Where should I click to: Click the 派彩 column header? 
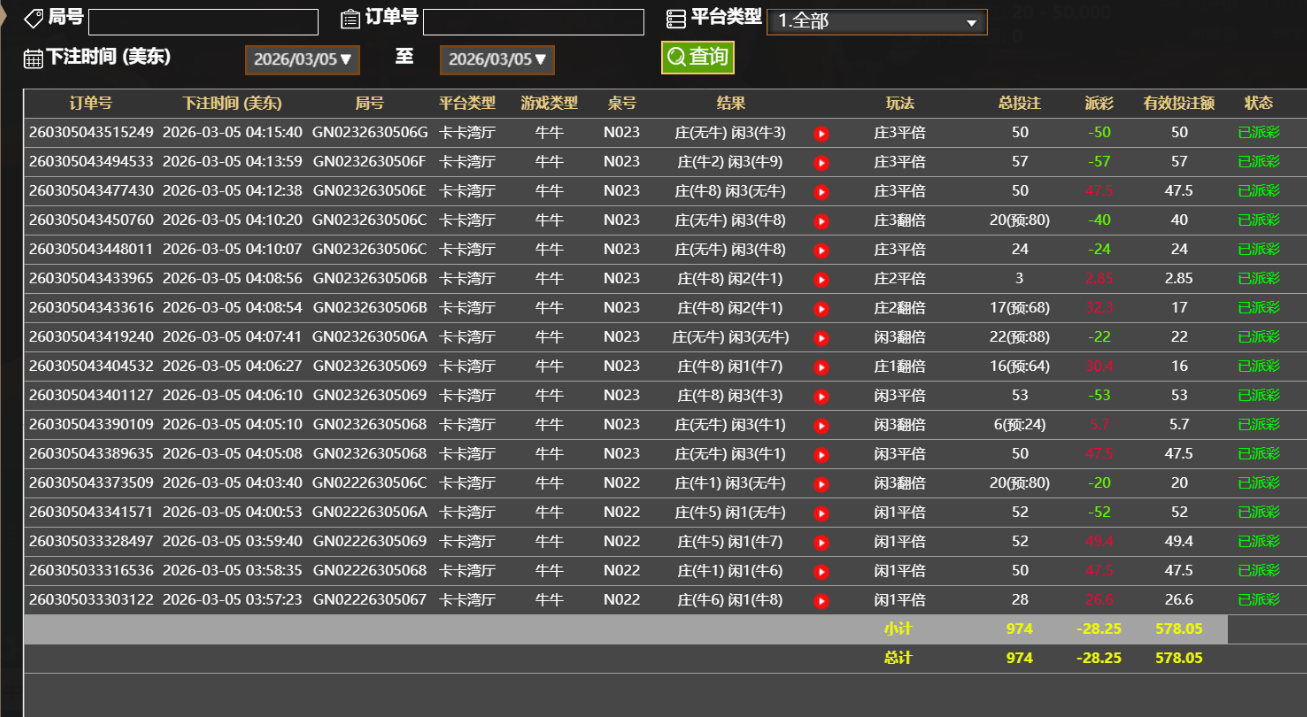coord(1099,103)
